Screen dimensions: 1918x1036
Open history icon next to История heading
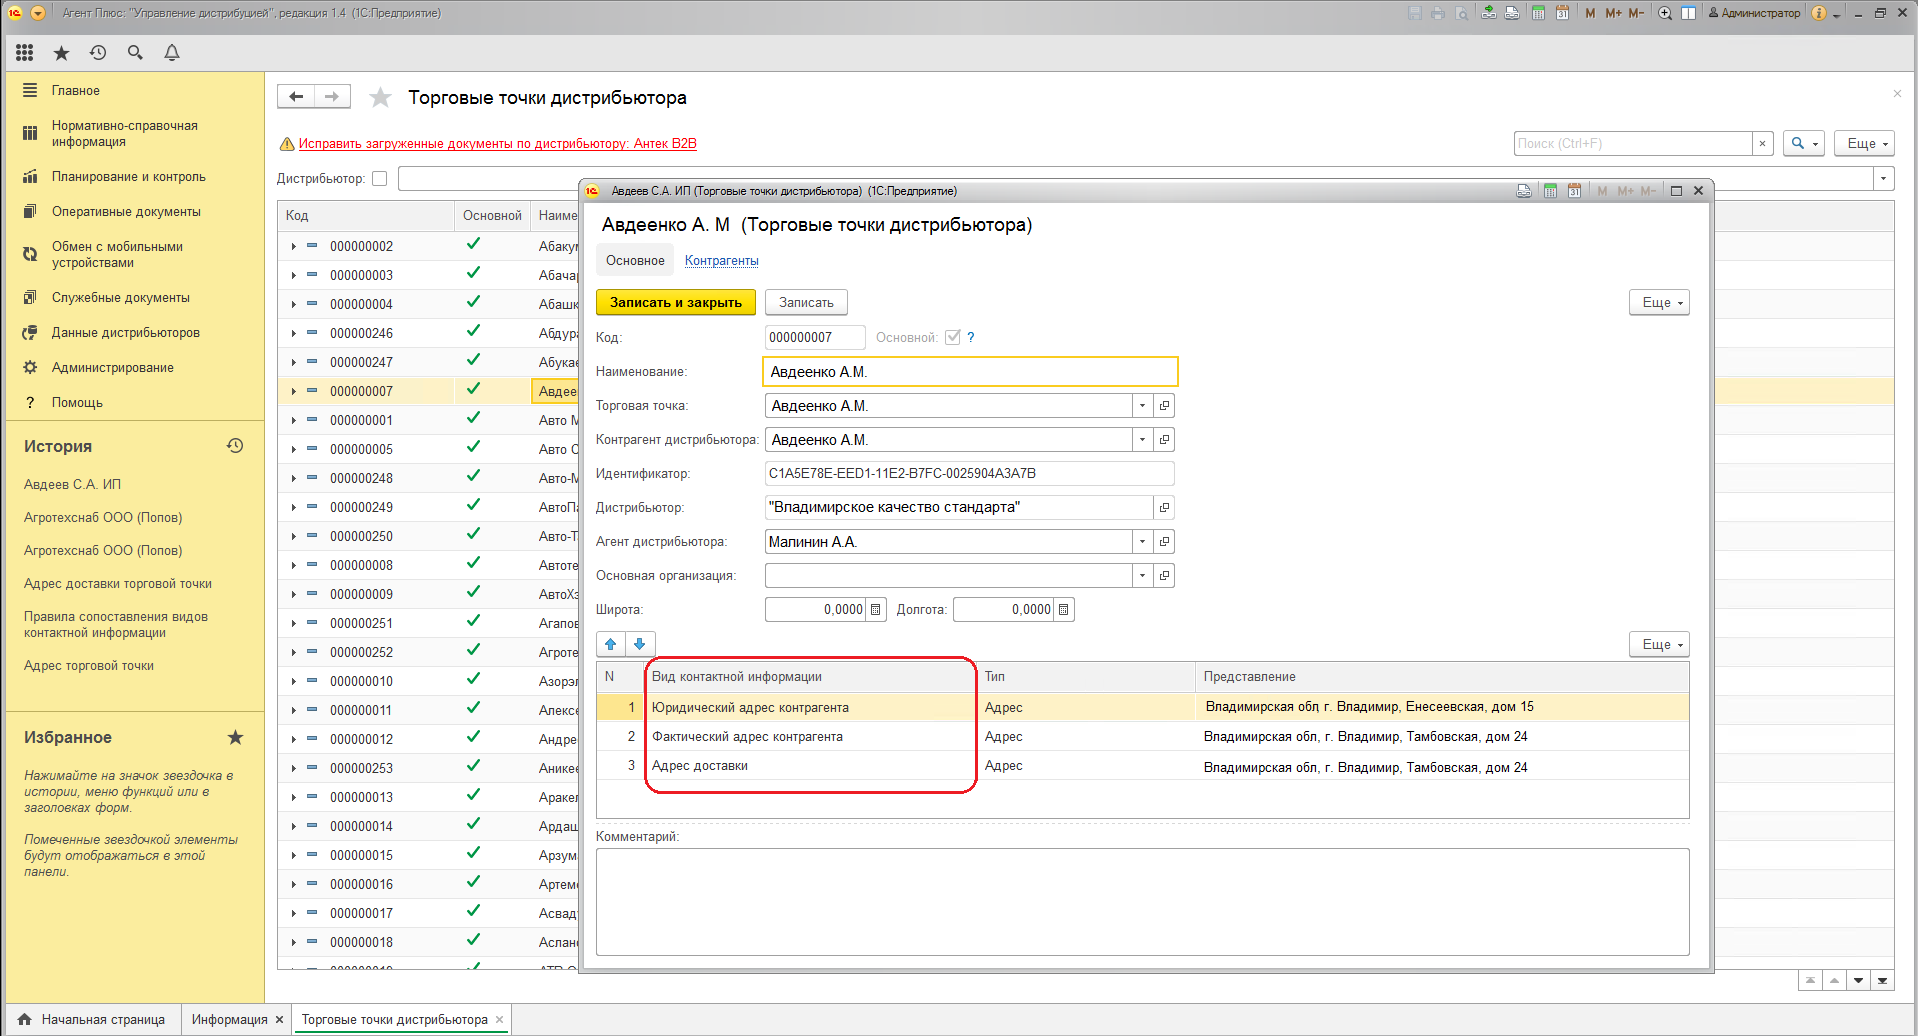[235, 446]
